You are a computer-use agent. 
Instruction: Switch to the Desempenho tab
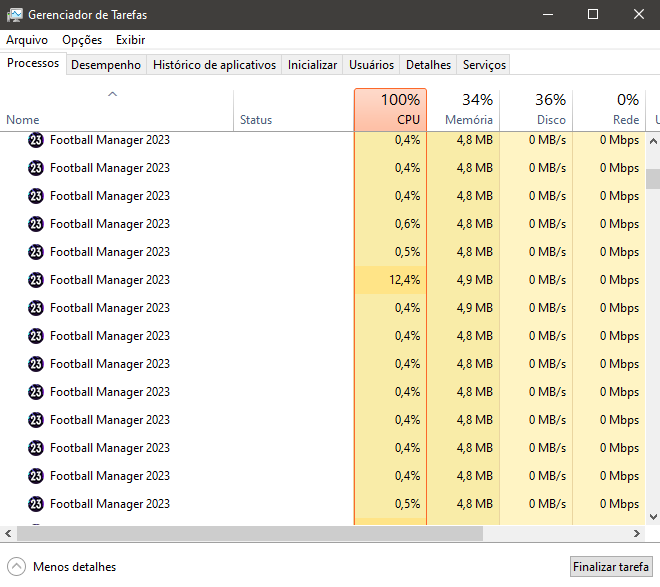pyautogui.click(x=106, y=65)
